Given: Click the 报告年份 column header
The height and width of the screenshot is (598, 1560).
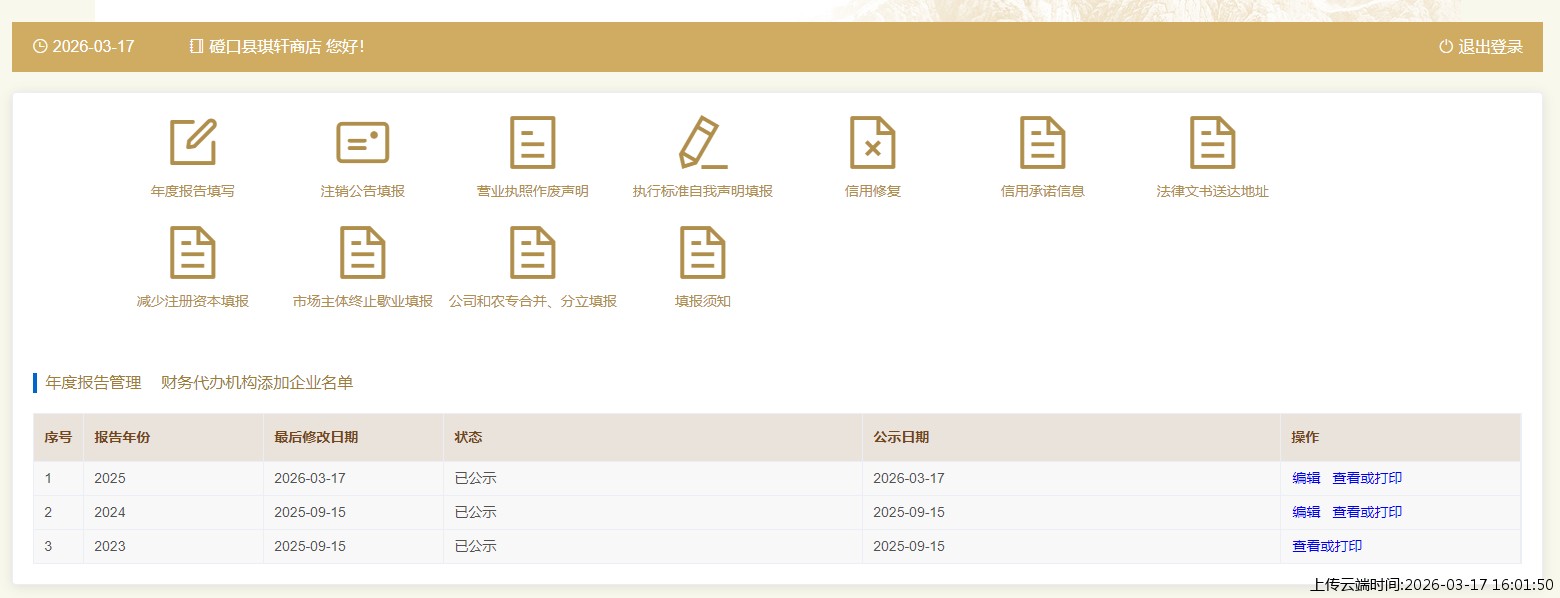Looking at the screenshot, I should tap(122, 437).
